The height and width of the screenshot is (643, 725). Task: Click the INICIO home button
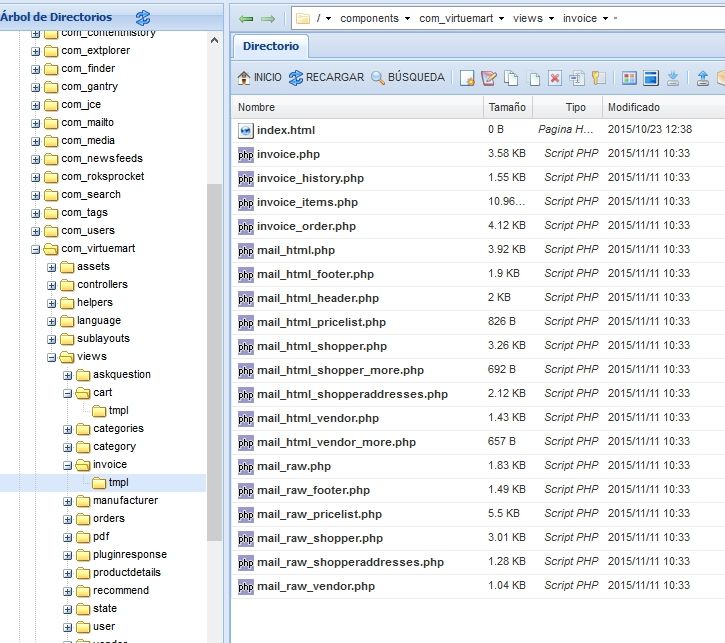tap(259, 77)
